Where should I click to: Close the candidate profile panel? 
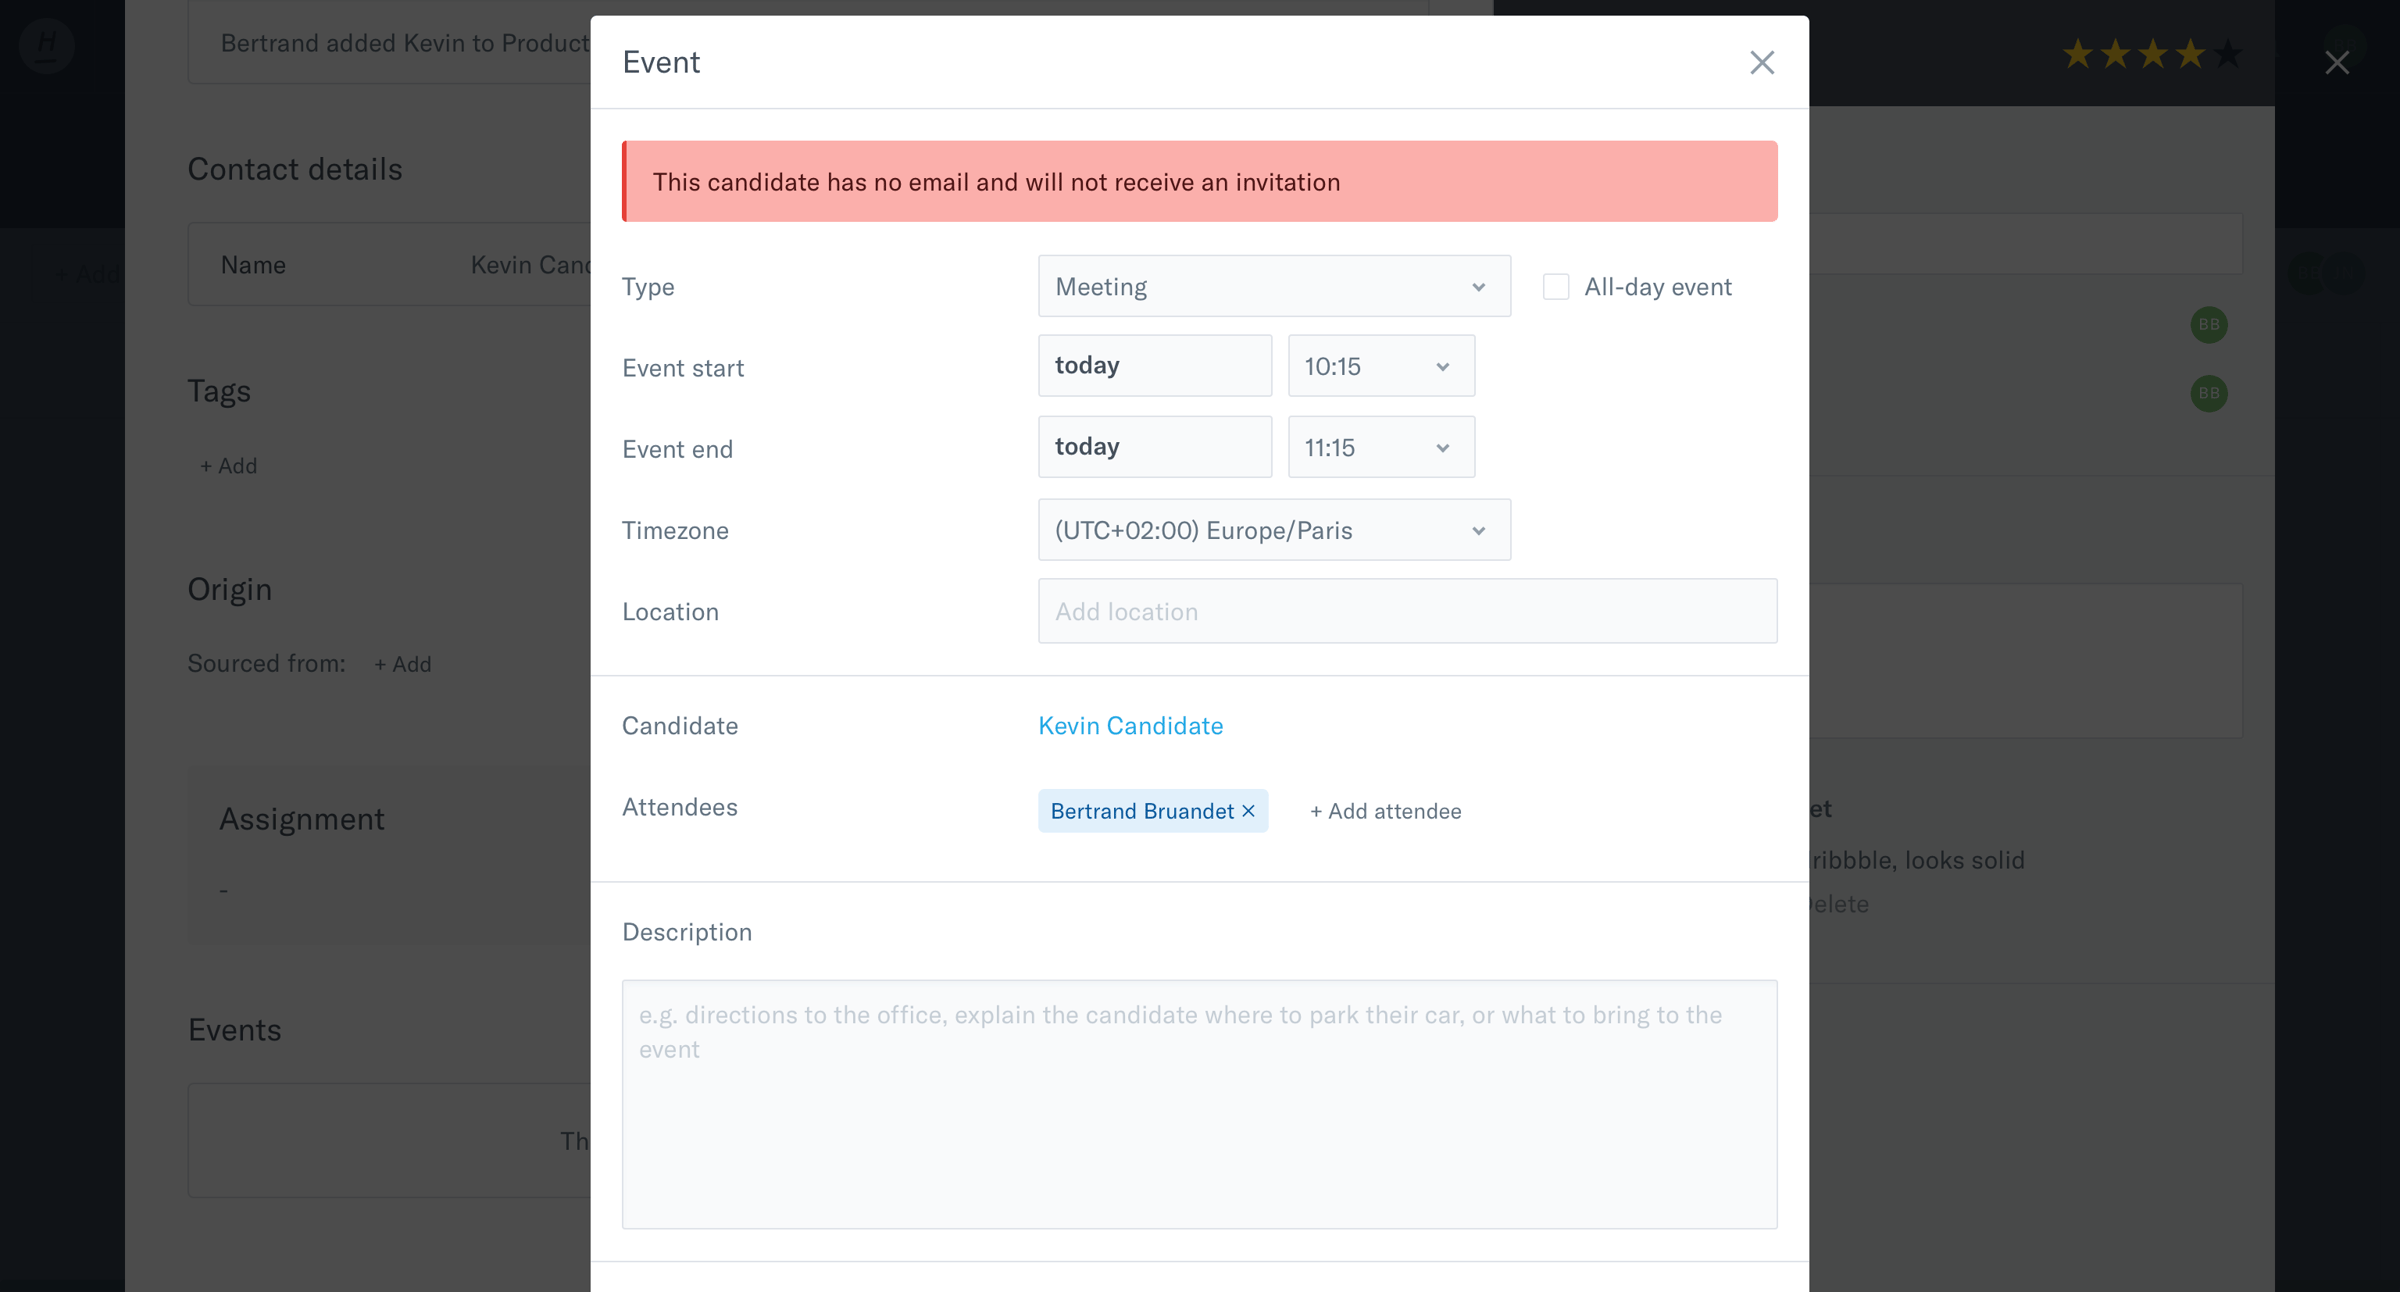pos(2337,62)
